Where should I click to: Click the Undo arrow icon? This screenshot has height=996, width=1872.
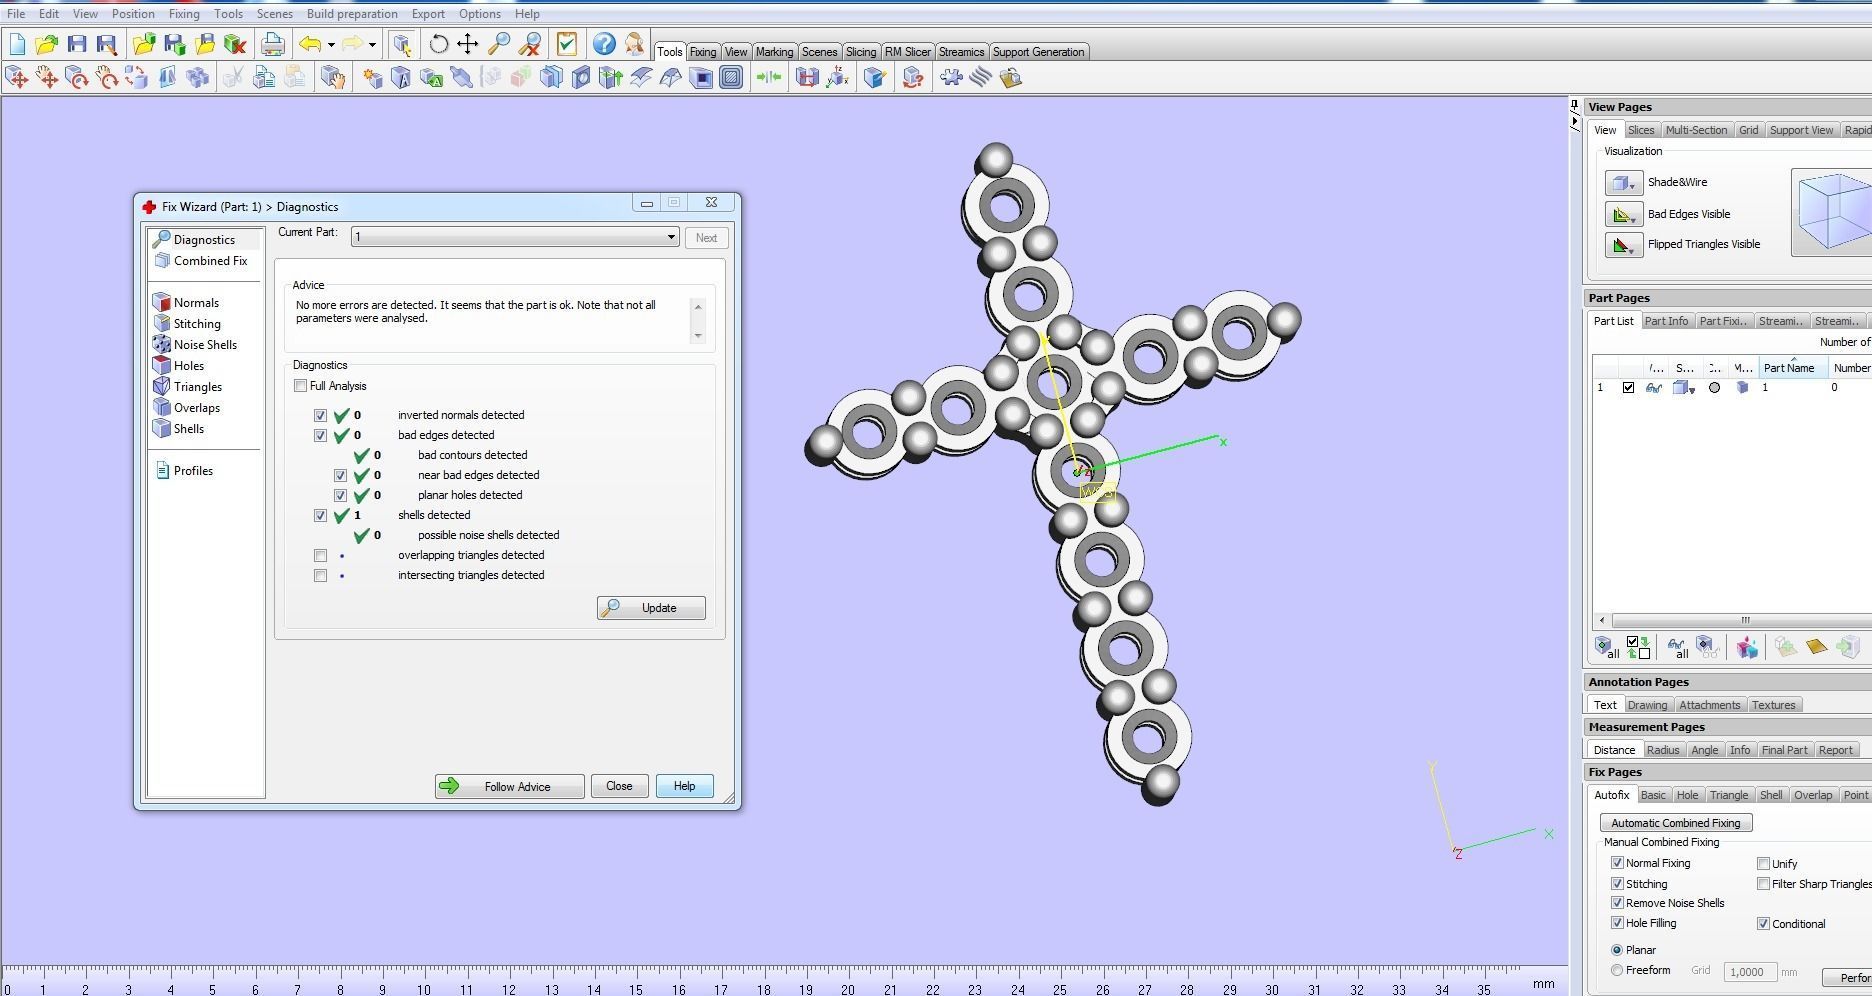pos(310,44)
